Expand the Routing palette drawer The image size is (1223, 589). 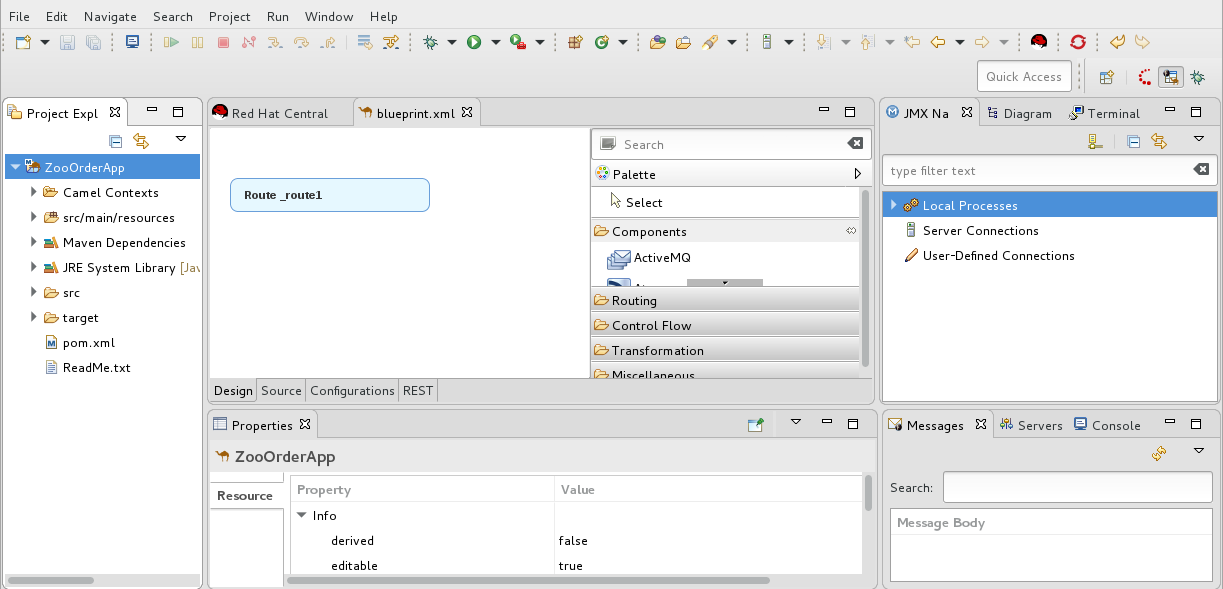tap(634, 300)
